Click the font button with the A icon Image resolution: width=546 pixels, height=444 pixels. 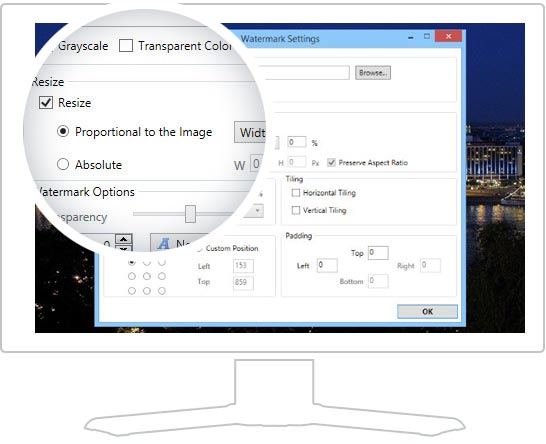[179, 243]
